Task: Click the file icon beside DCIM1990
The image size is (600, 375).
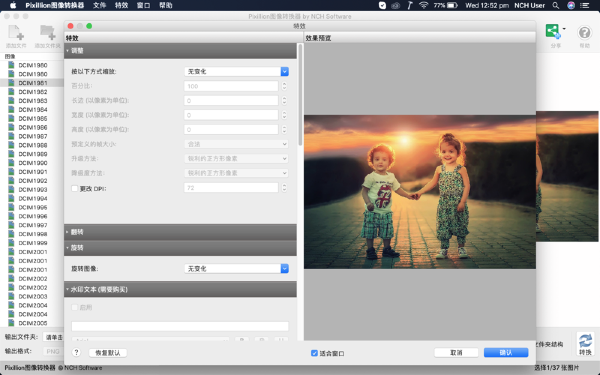Action: 11,163
